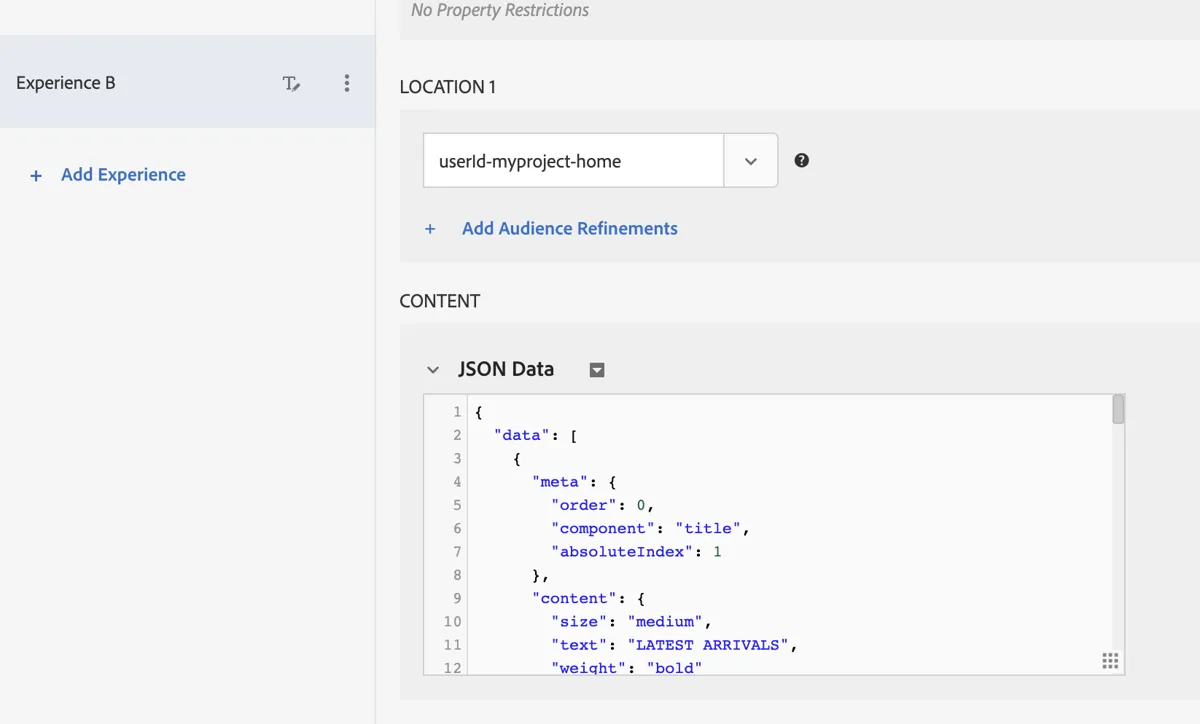Click plus icon beside Add Audience Refinements
The width and height of the screenshot is (1200, 724).
430,229
